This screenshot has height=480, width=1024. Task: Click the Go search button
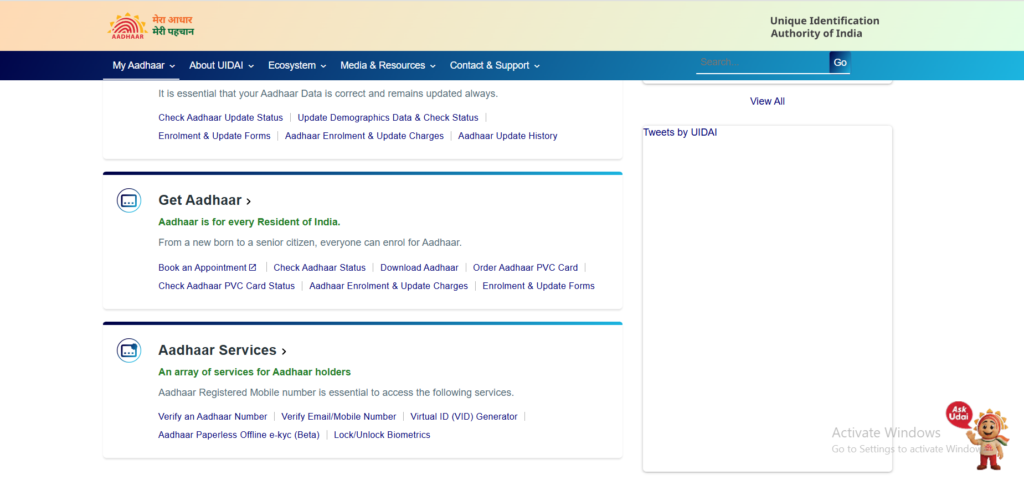(x=840, y=62)
